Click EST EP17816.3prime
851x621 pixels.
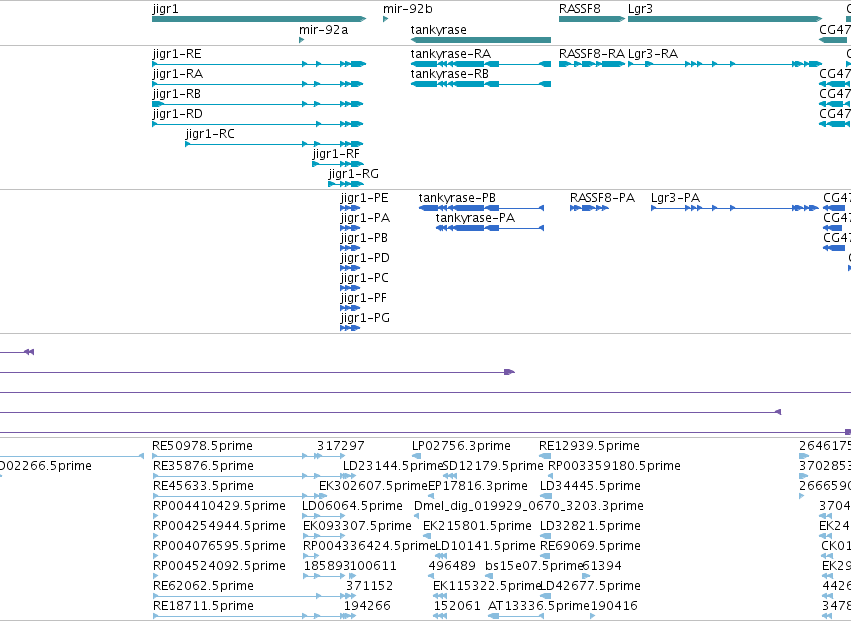(432, 496)
